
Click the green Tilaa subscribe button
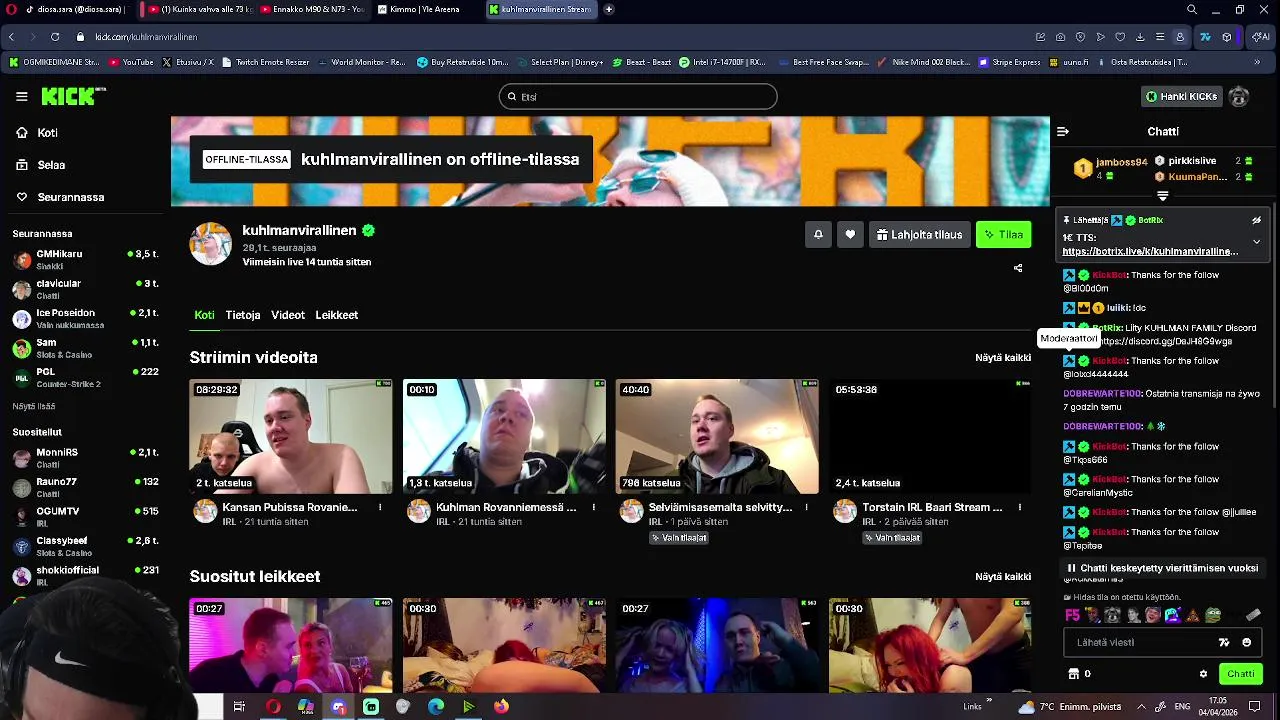(1003, 235)
